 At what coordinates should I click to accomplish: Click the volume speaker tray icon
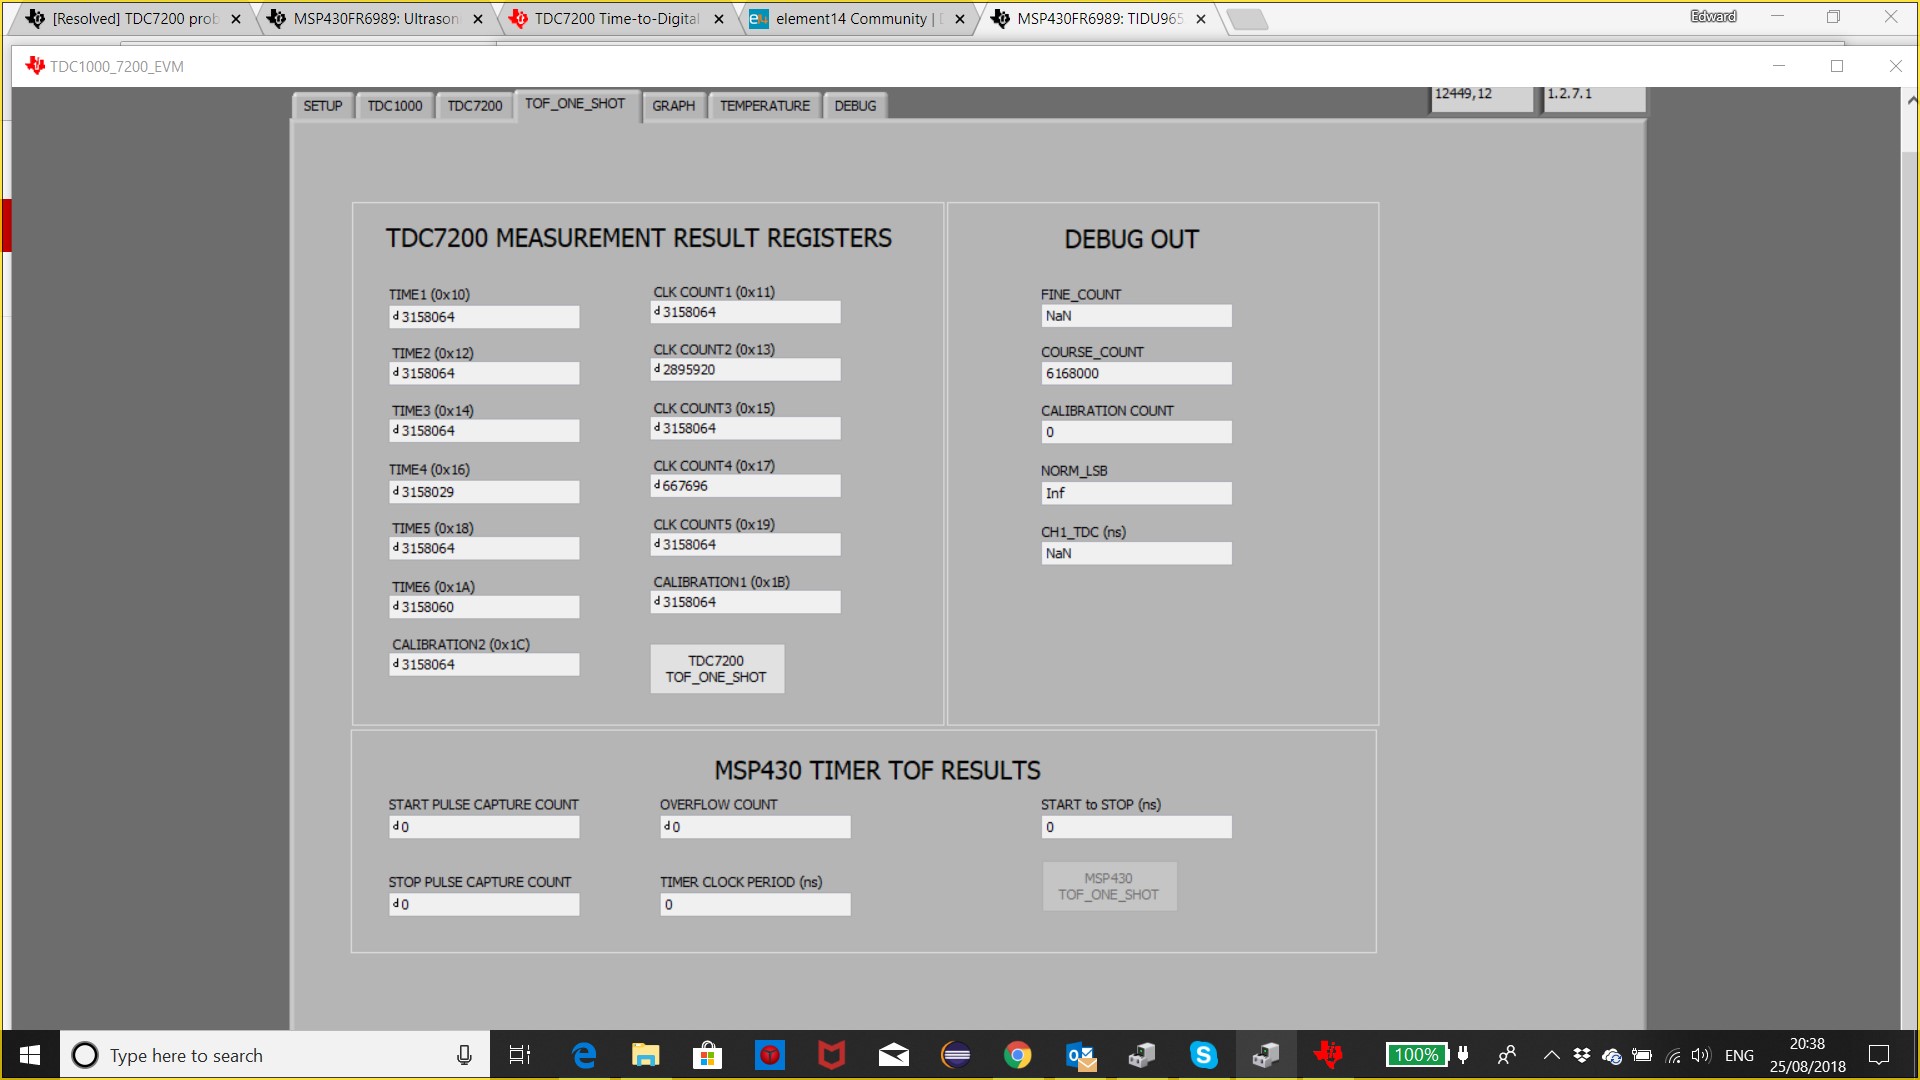click(1700, 1055)
